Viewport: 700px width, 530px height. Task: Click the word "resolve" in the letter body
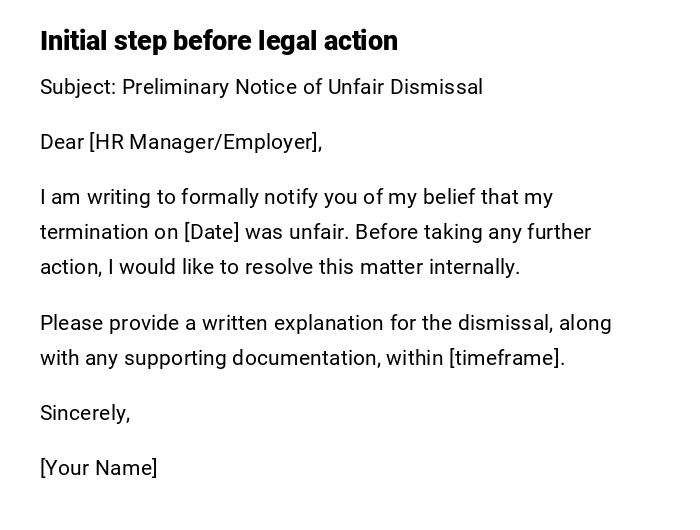tap(279, 267)
